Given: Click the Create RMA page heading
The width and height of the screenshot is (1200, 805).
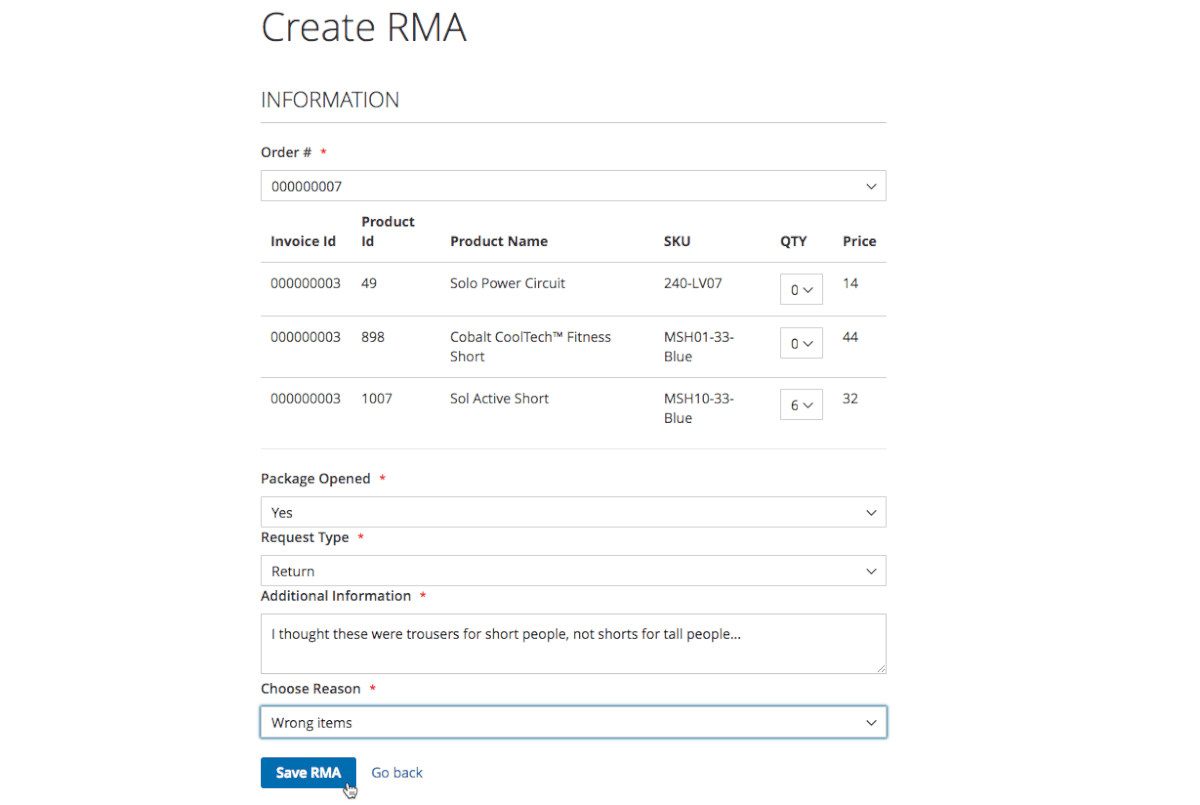Looking at the screenshot, I should tap(364, 28).
